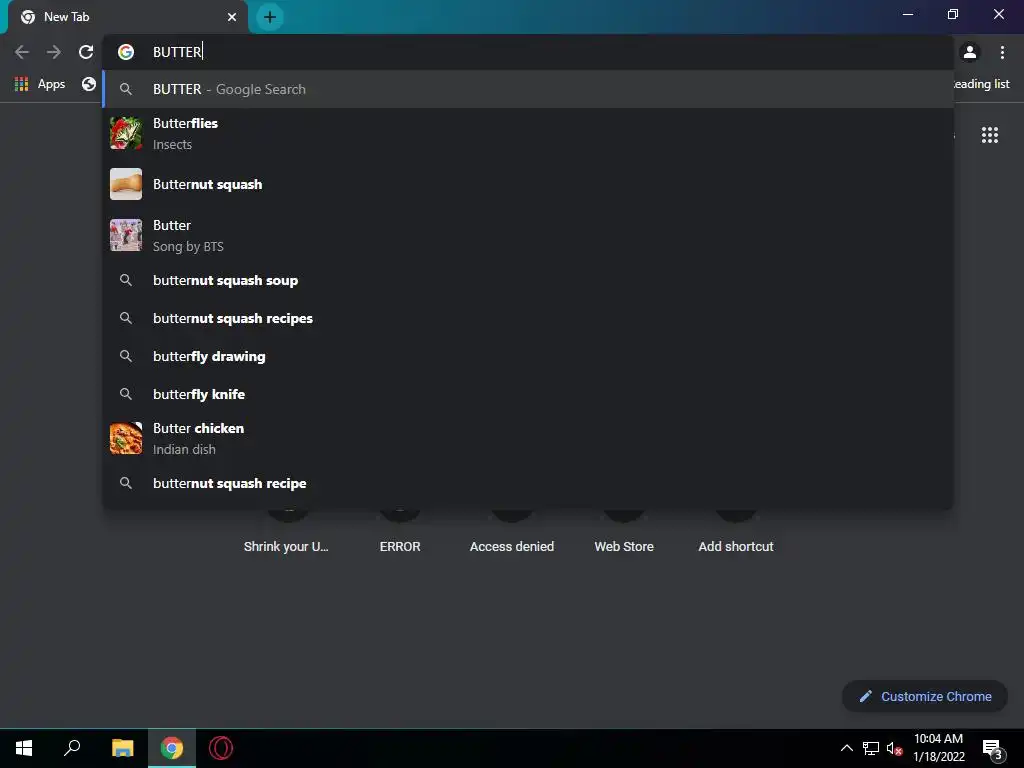Open the Windows Start menu
Viewport: 1024px width, 768px height.
[x=24, y=748]
